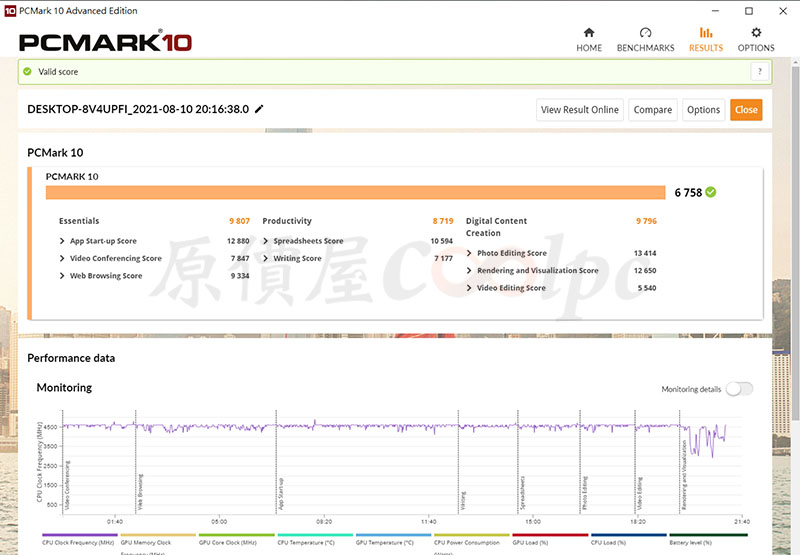
Task: Click the GPU Core Clock legend swatch
Action: [x=237, y=535]
